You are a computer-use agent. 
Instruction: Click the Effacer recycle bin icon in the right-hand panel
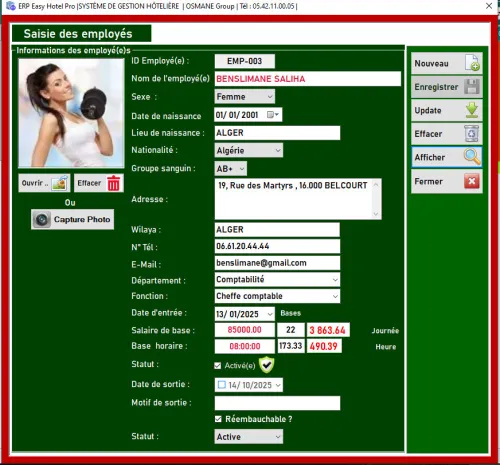tap(472, 134)
